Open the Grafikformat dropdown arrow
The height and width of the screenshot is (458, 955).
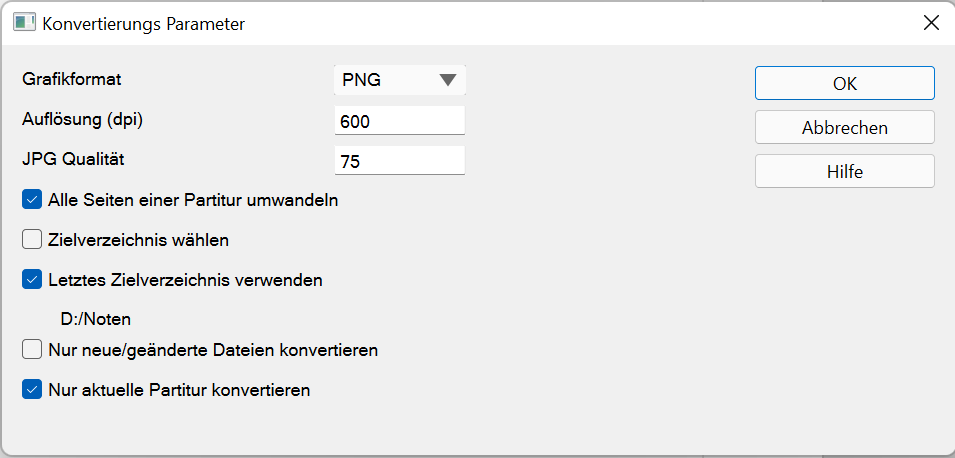click(447, 81)
